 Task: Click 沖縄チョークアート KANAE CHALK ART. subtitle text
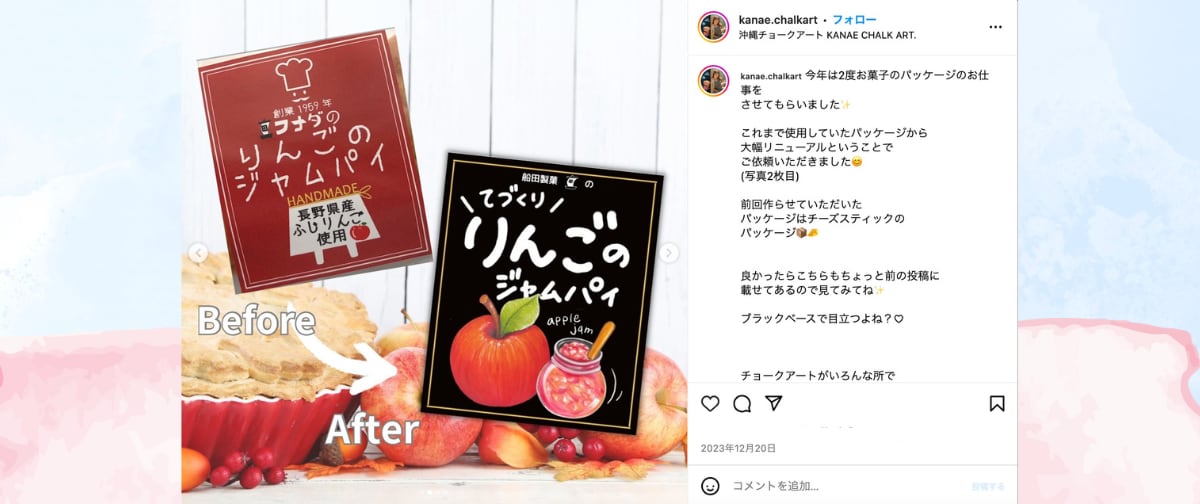point(827,35)
